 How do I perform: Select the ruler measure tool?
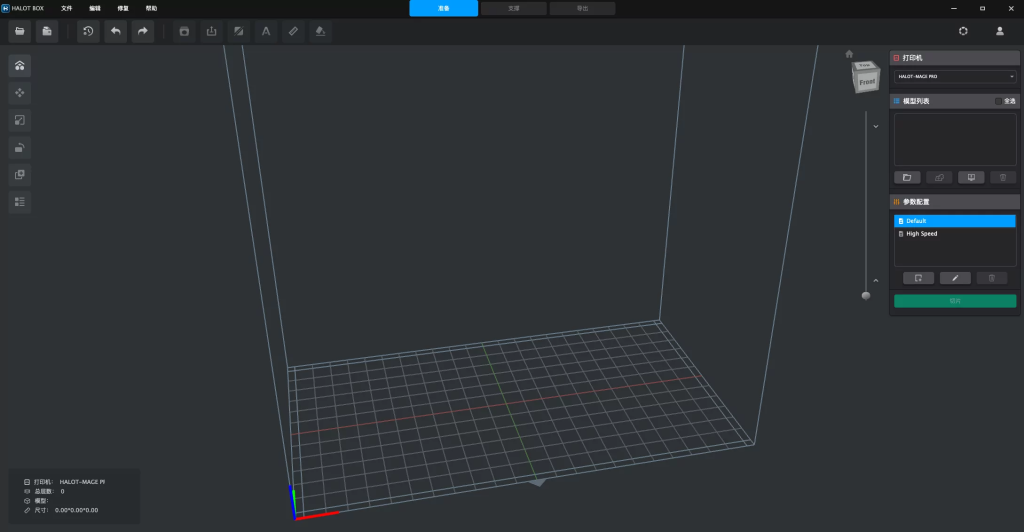pos(293,31)
